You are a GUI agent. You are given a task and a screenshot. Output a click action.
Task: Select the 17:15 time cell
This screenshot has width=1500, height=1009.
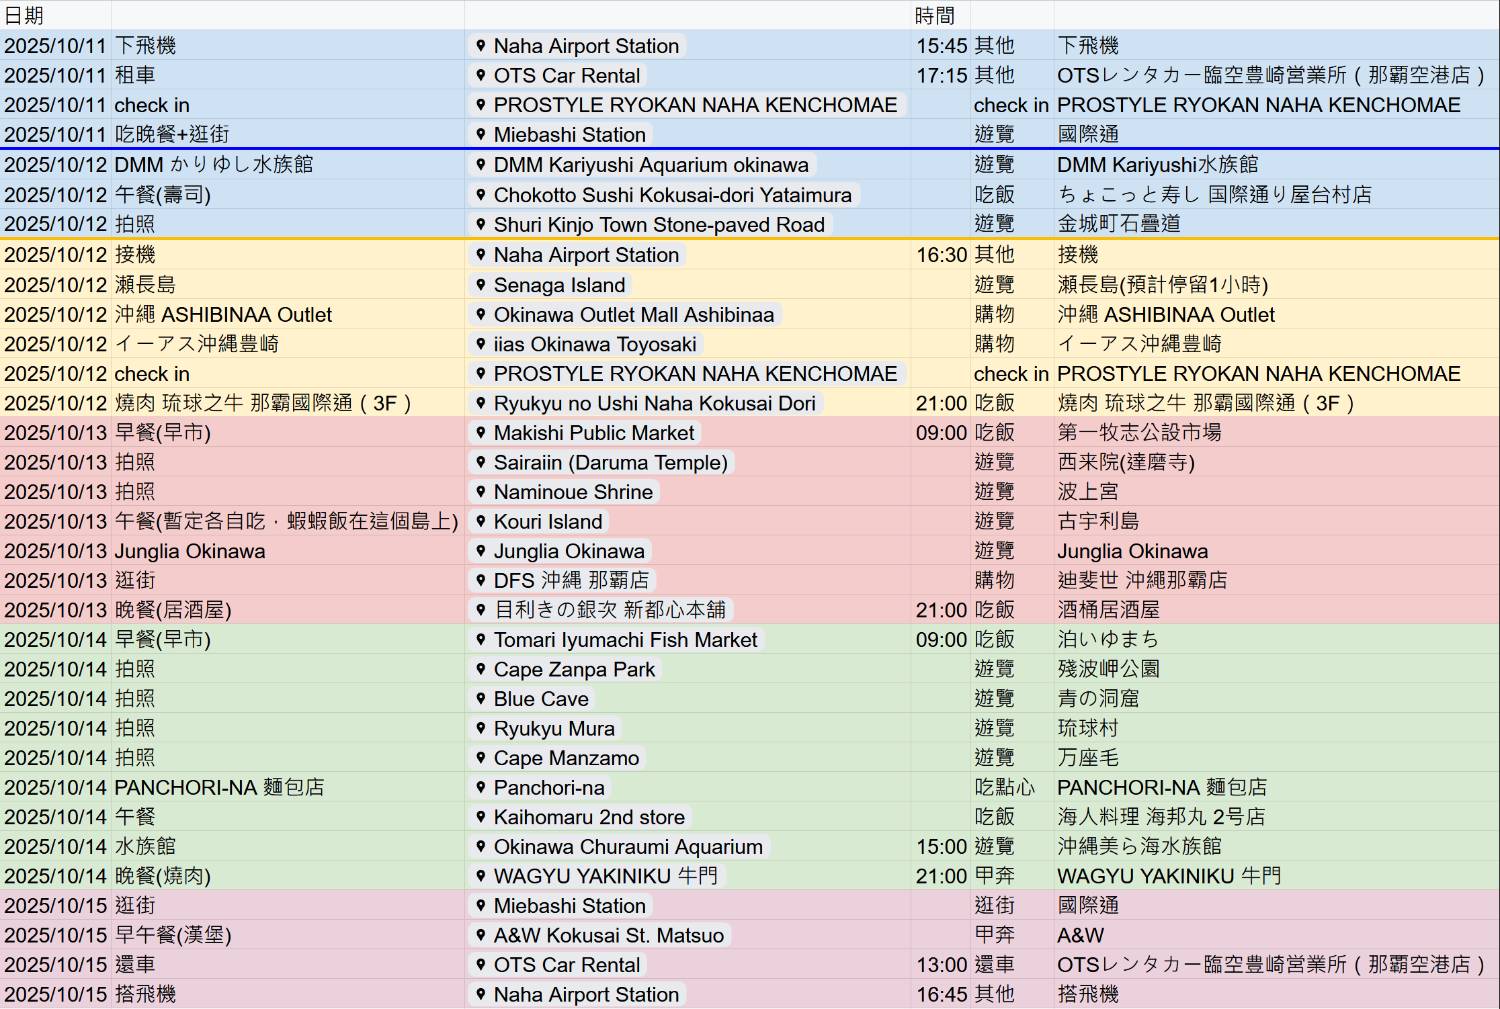coord(941,75)
